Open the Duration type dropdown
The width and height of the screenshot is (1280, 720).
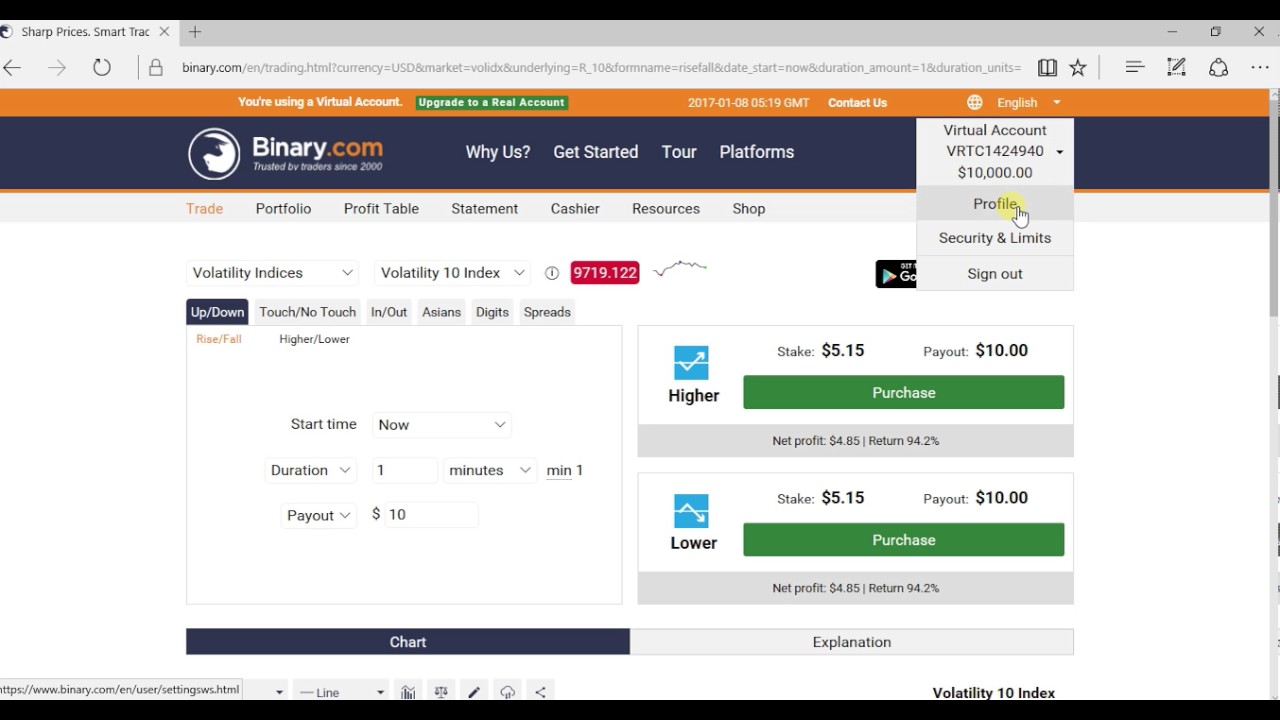click(310, 470)
